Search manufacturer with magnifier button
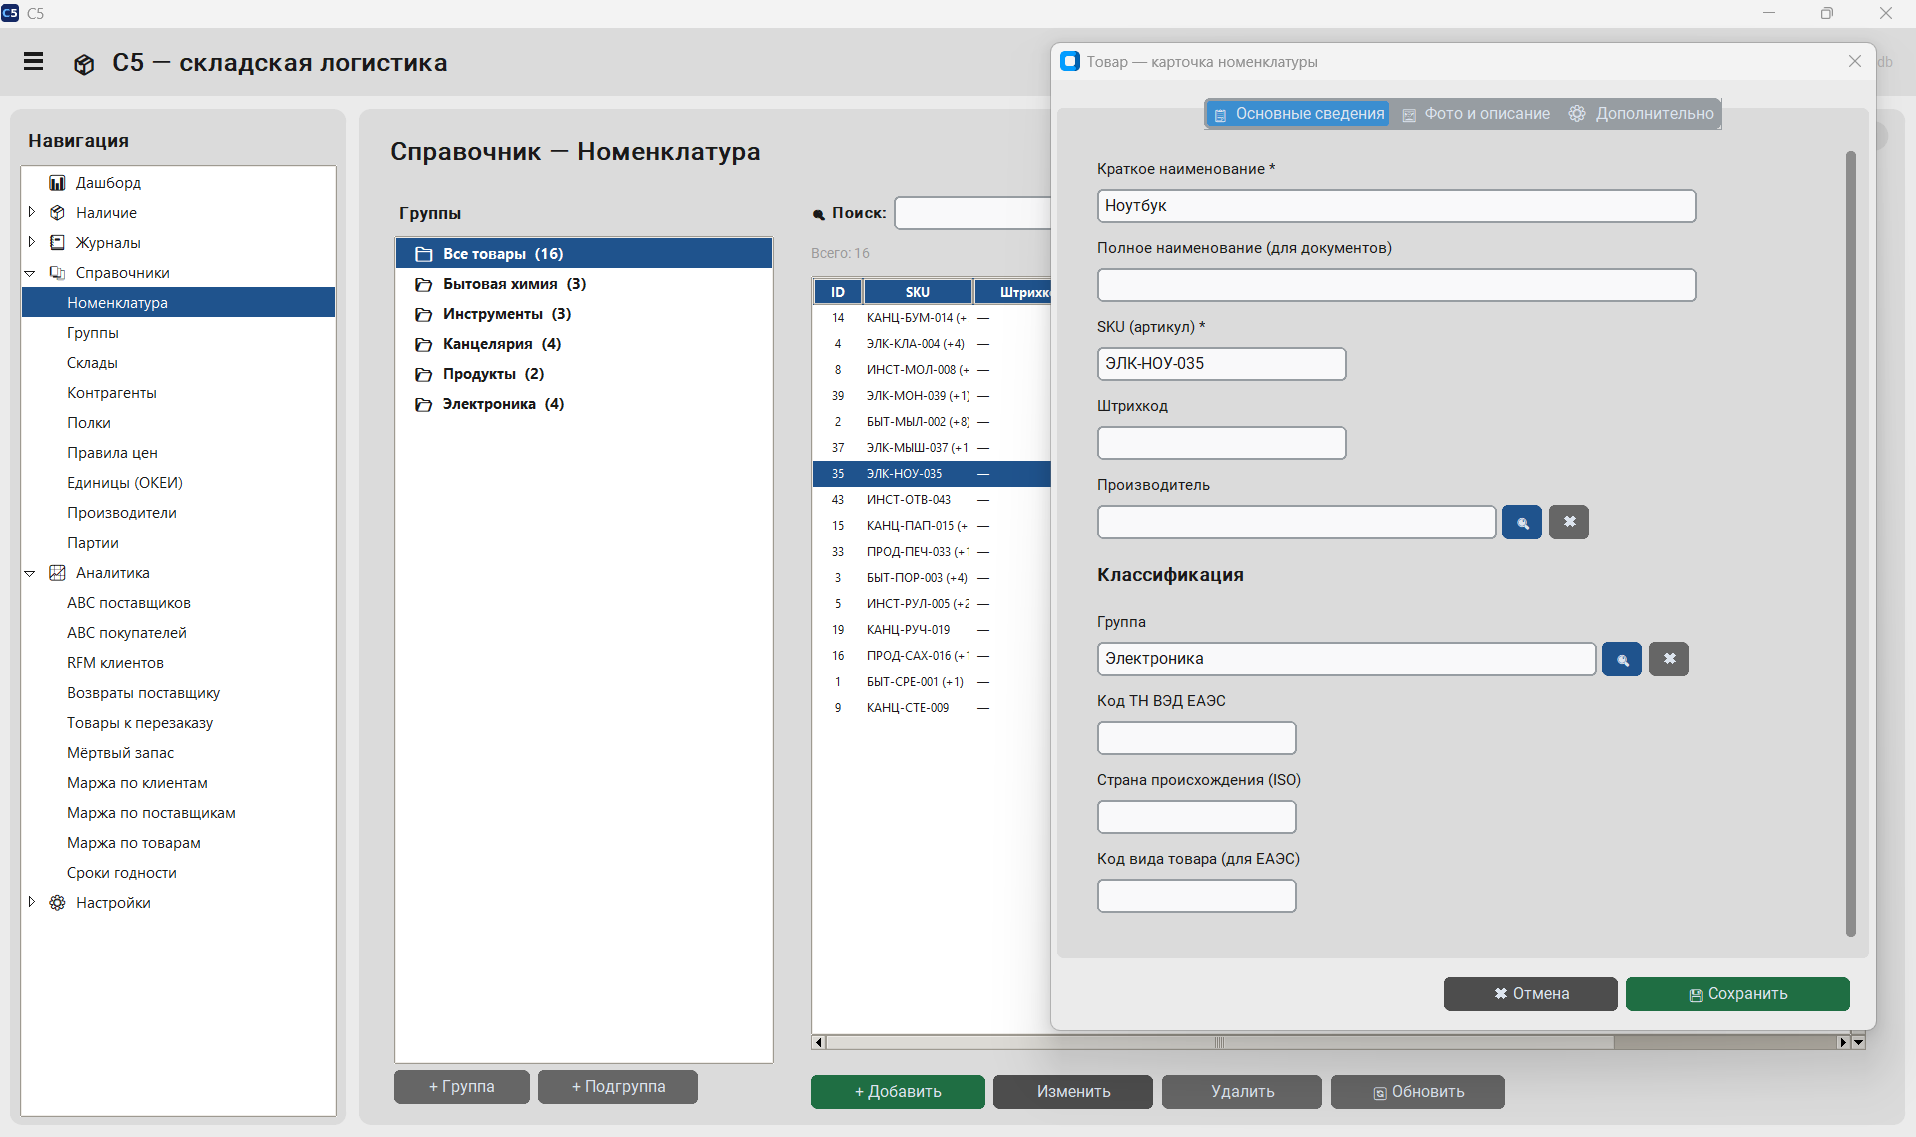Image resolution: width=1916 pixels, height=1137 pixels. tap(1521, 522)
